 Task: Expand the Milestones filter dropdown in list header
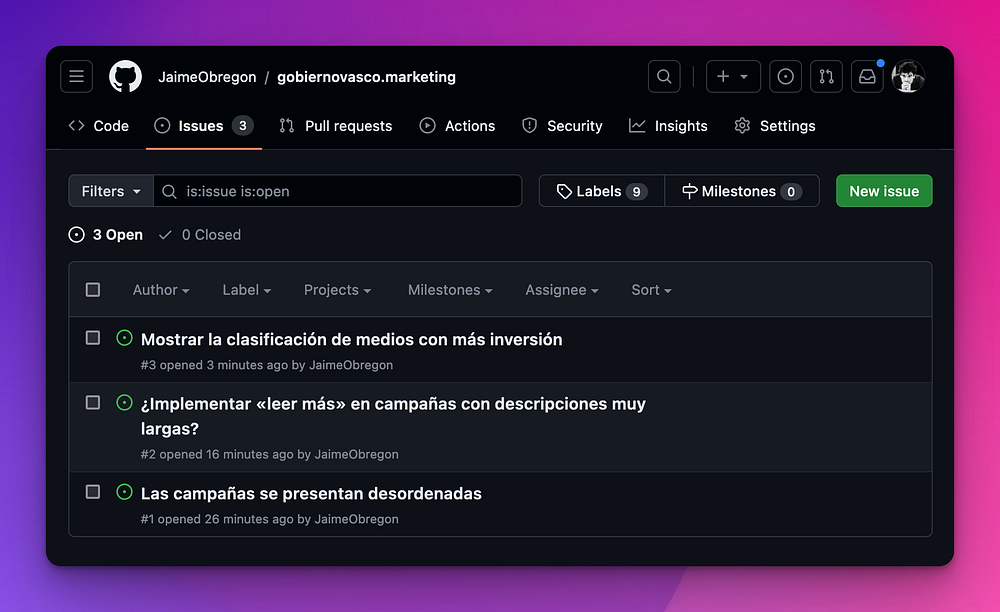(x=450, y=290)
